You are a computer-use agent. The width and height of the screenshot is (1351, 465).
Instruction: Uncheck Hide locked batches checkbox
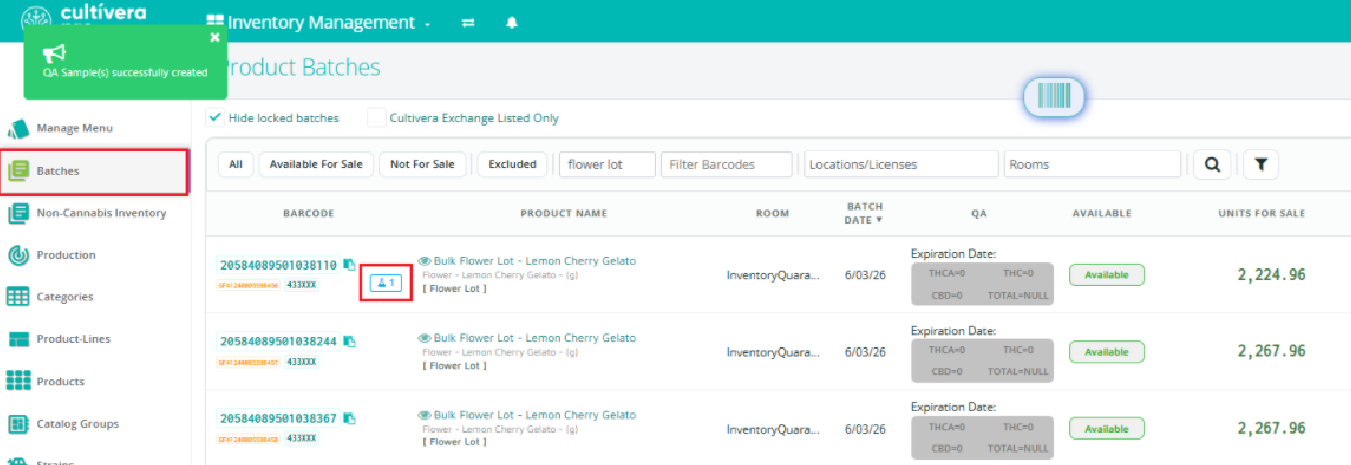coord(214,118)
